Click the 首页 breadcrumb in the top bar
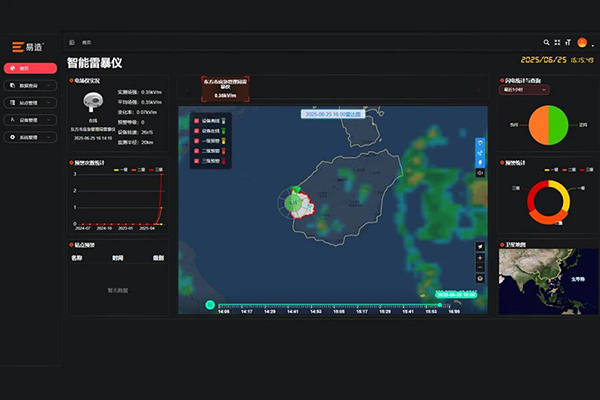Screen dimensions: 600x400 [x=86, y=42]
